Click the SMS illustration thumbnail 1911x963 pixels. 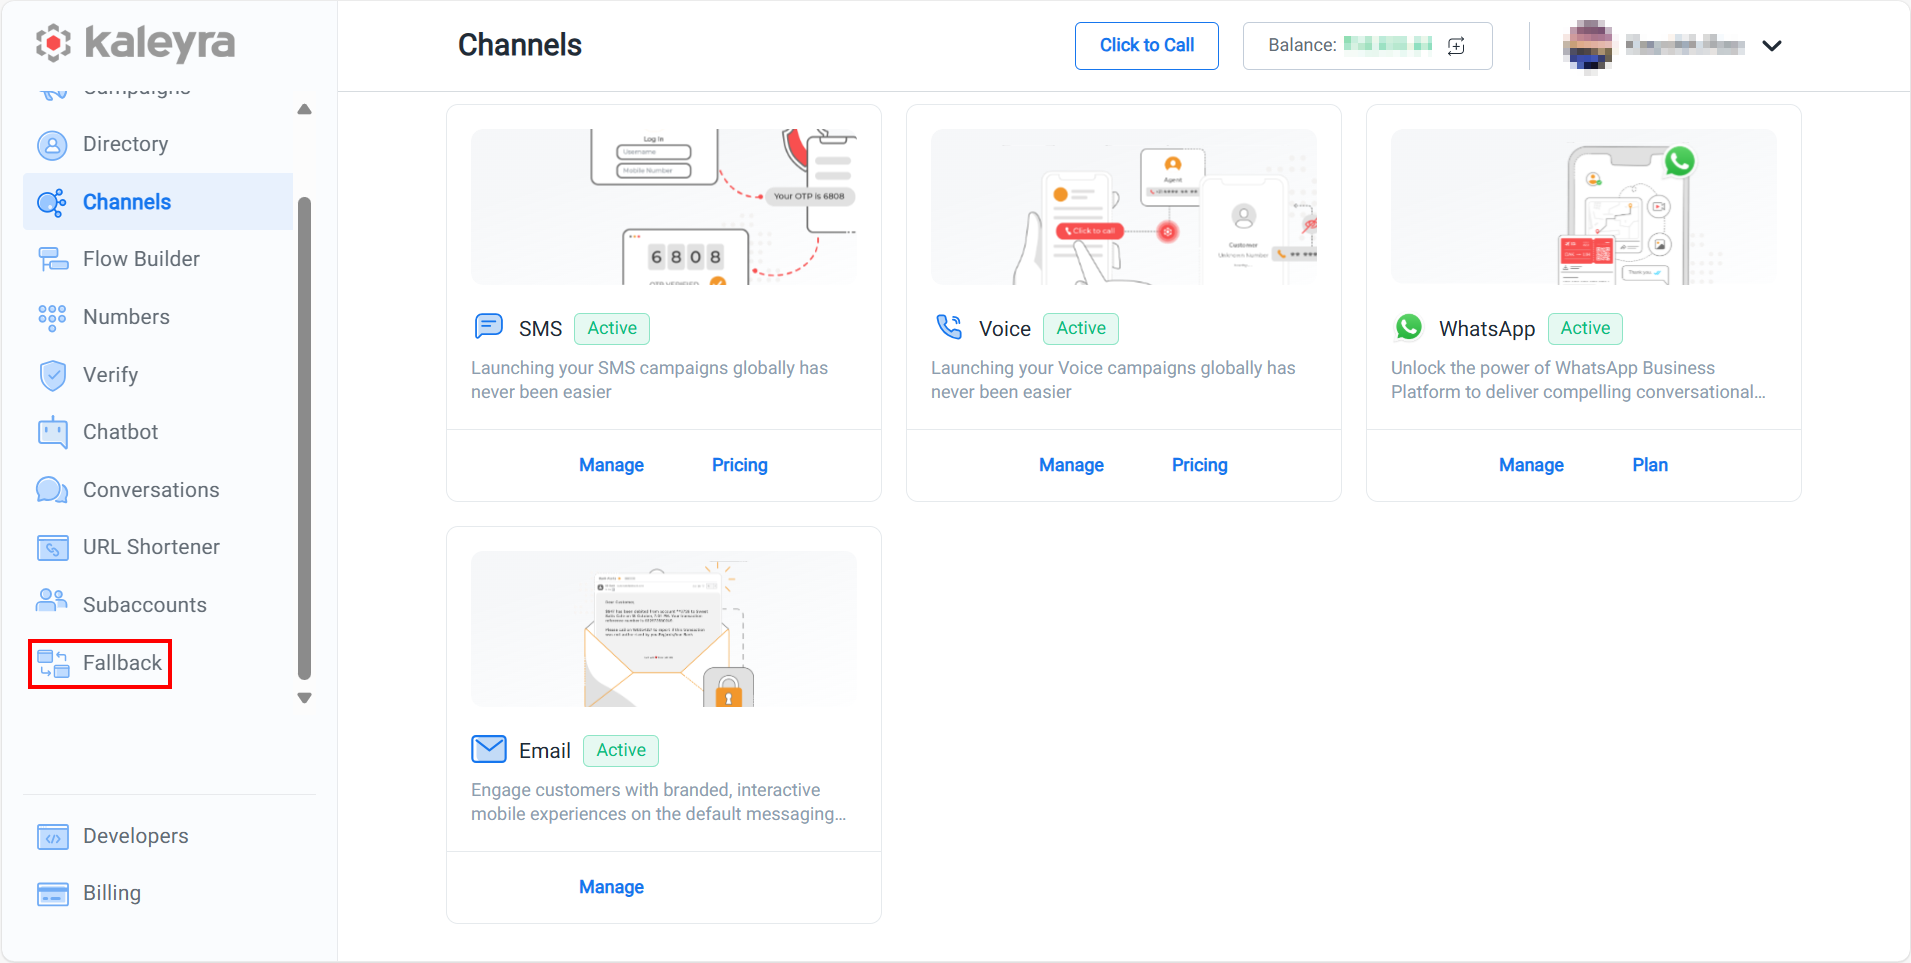[x=664, y=207]
